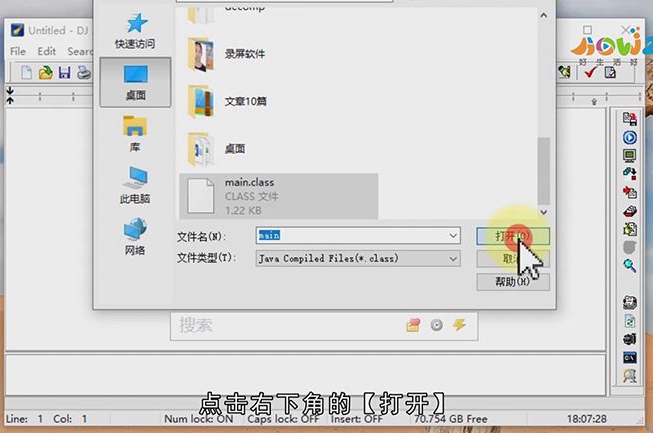
Task: Select 库 in dialog sidebar
Action: pos(135,134)
